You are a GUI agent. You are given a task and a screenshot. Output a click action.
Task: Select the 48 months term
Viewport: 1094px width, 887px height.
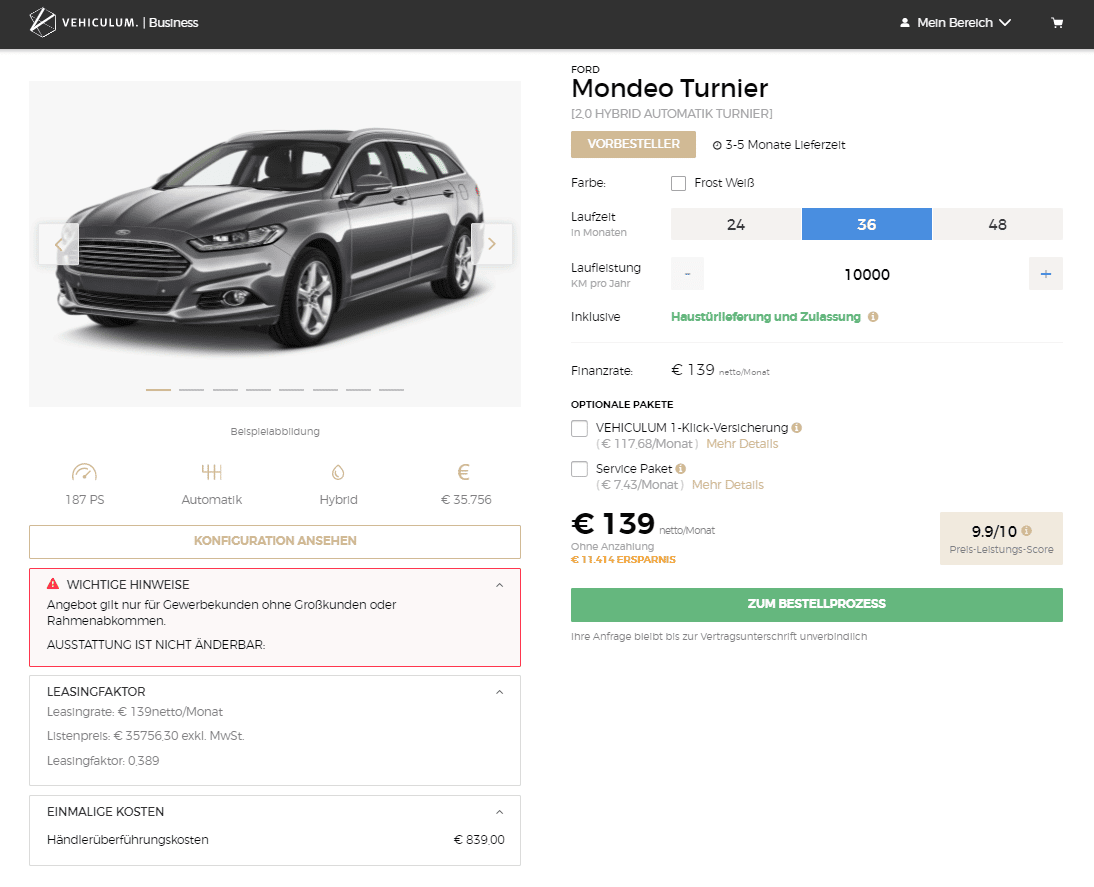[x=998, y=224]
